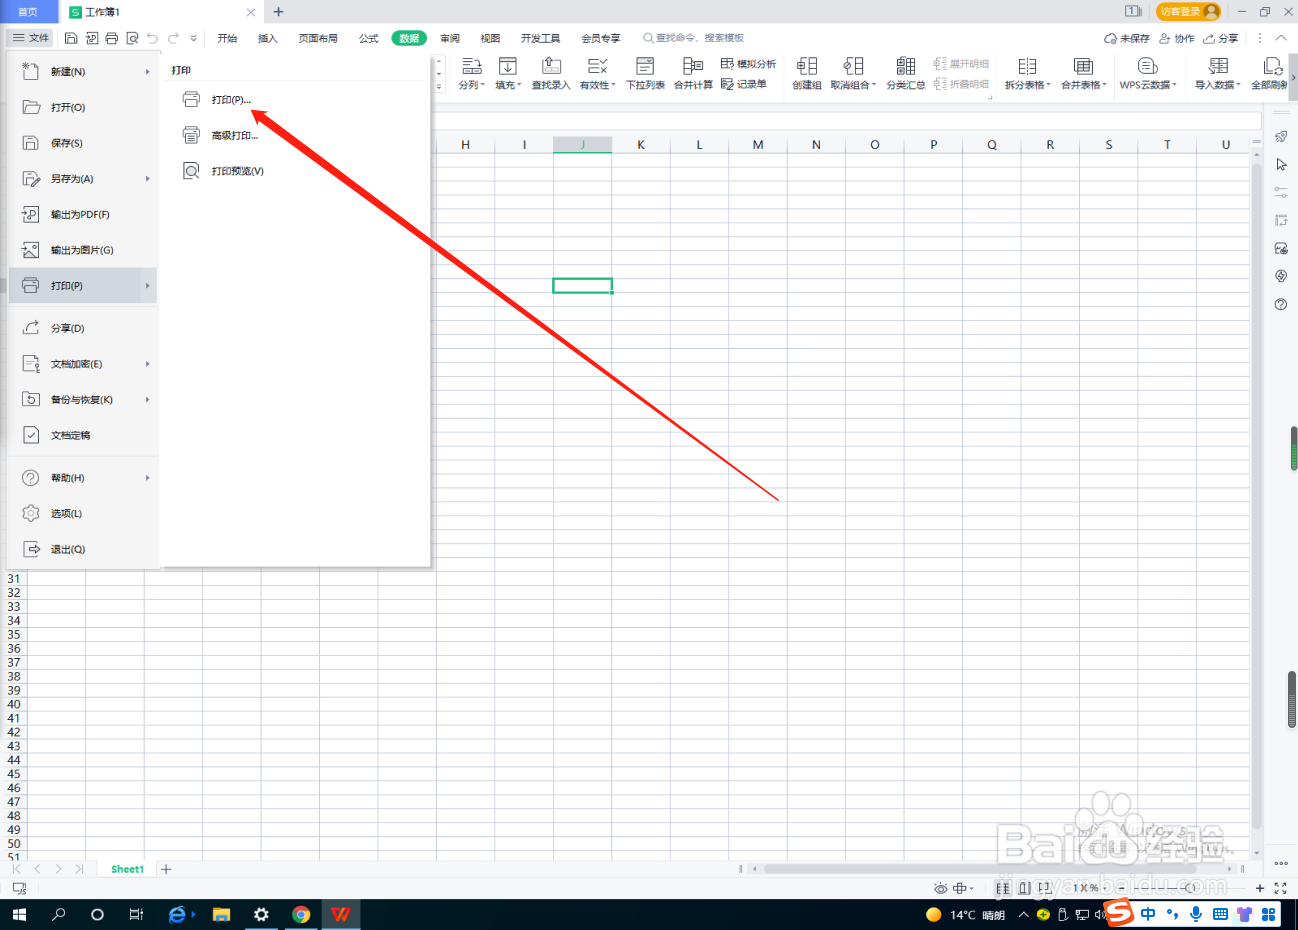Add a new sheet with plus button
This screenshot has width=1298, height=930.
click(x=166, y=869)
